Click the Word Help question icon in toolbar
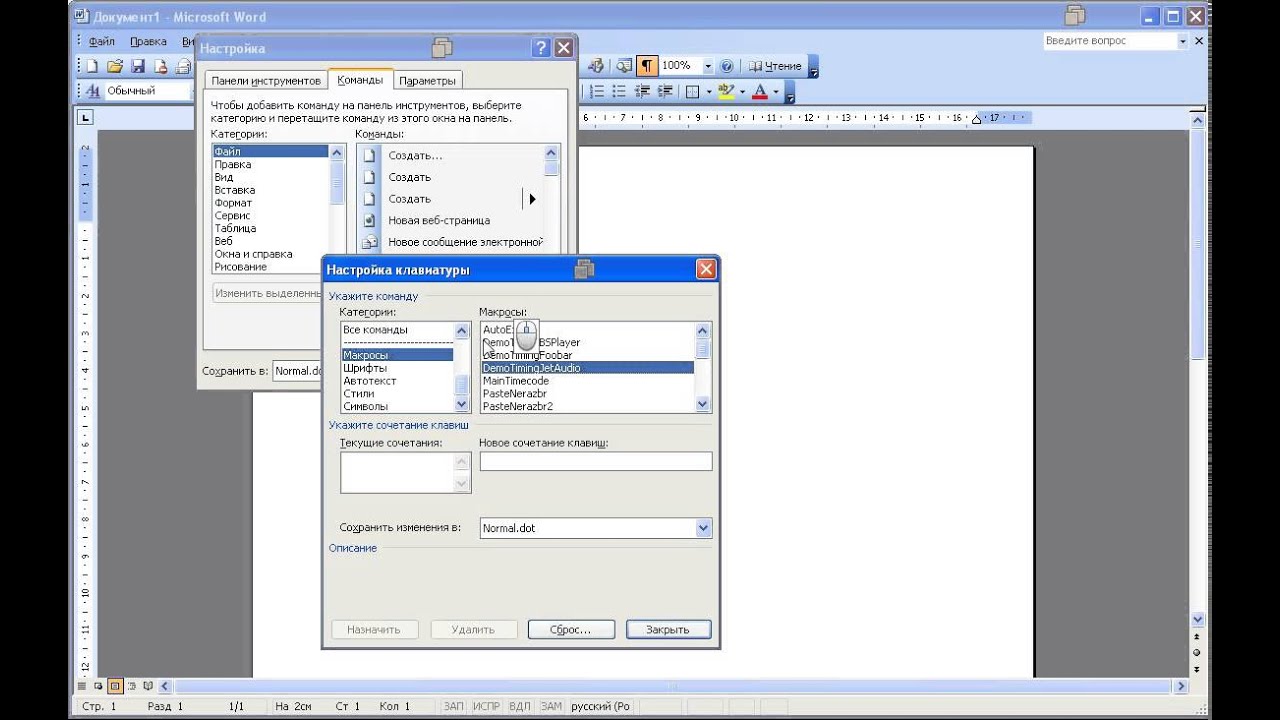1280x720 pixels. tap(727, 66)
